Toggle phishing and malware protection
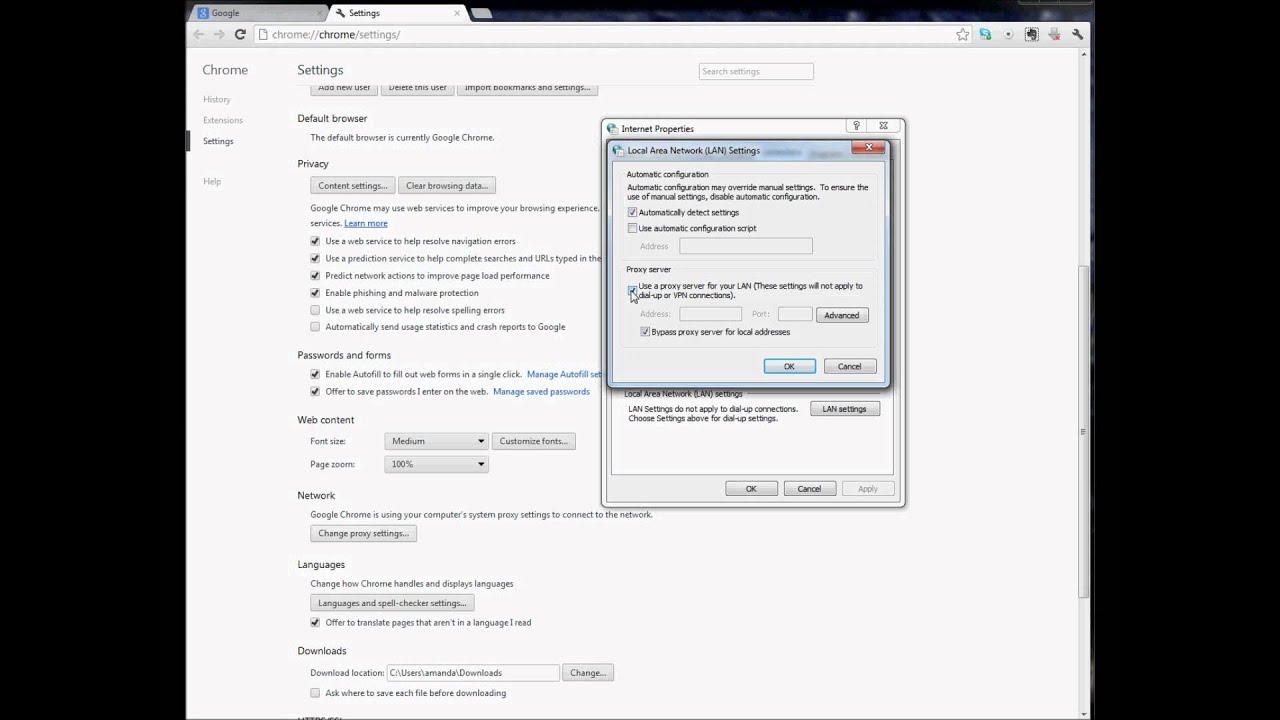The image size is (1280, 720). pos(315,292)
